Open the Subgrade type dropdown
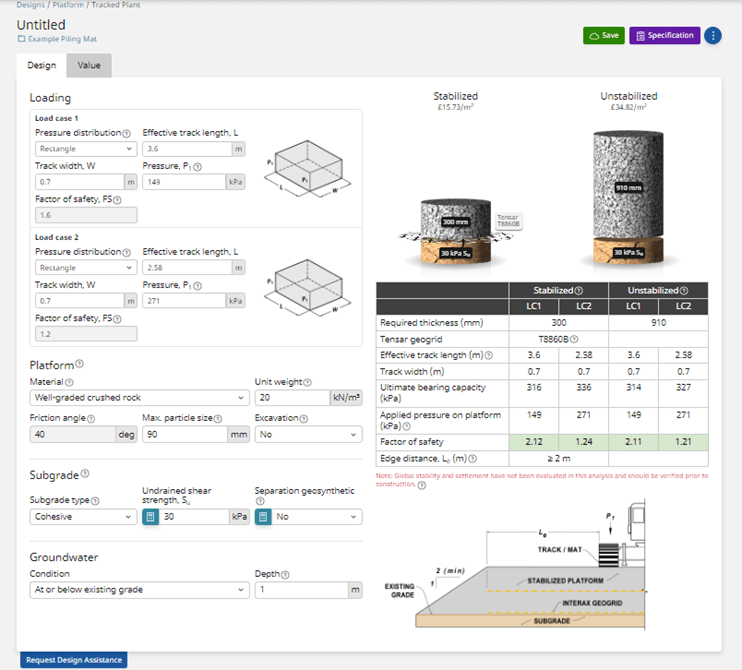Viewport: 742px width, 670px height. [85, 517]
